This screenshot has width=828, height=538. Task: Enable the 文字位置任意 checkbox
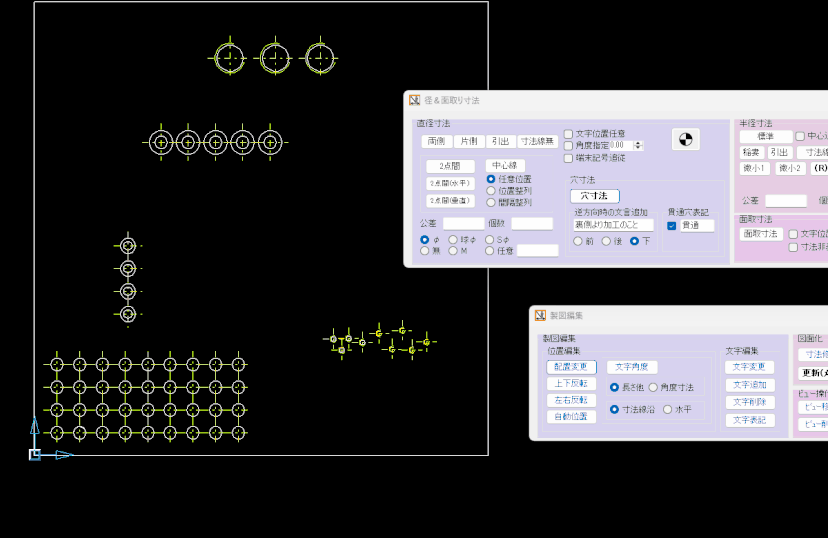click(x=569, y=133)
